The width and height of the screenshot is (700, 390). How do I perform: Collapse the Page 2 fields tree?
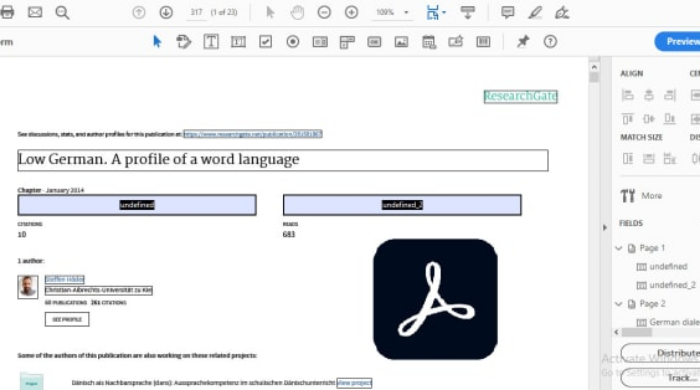[619, 304]
